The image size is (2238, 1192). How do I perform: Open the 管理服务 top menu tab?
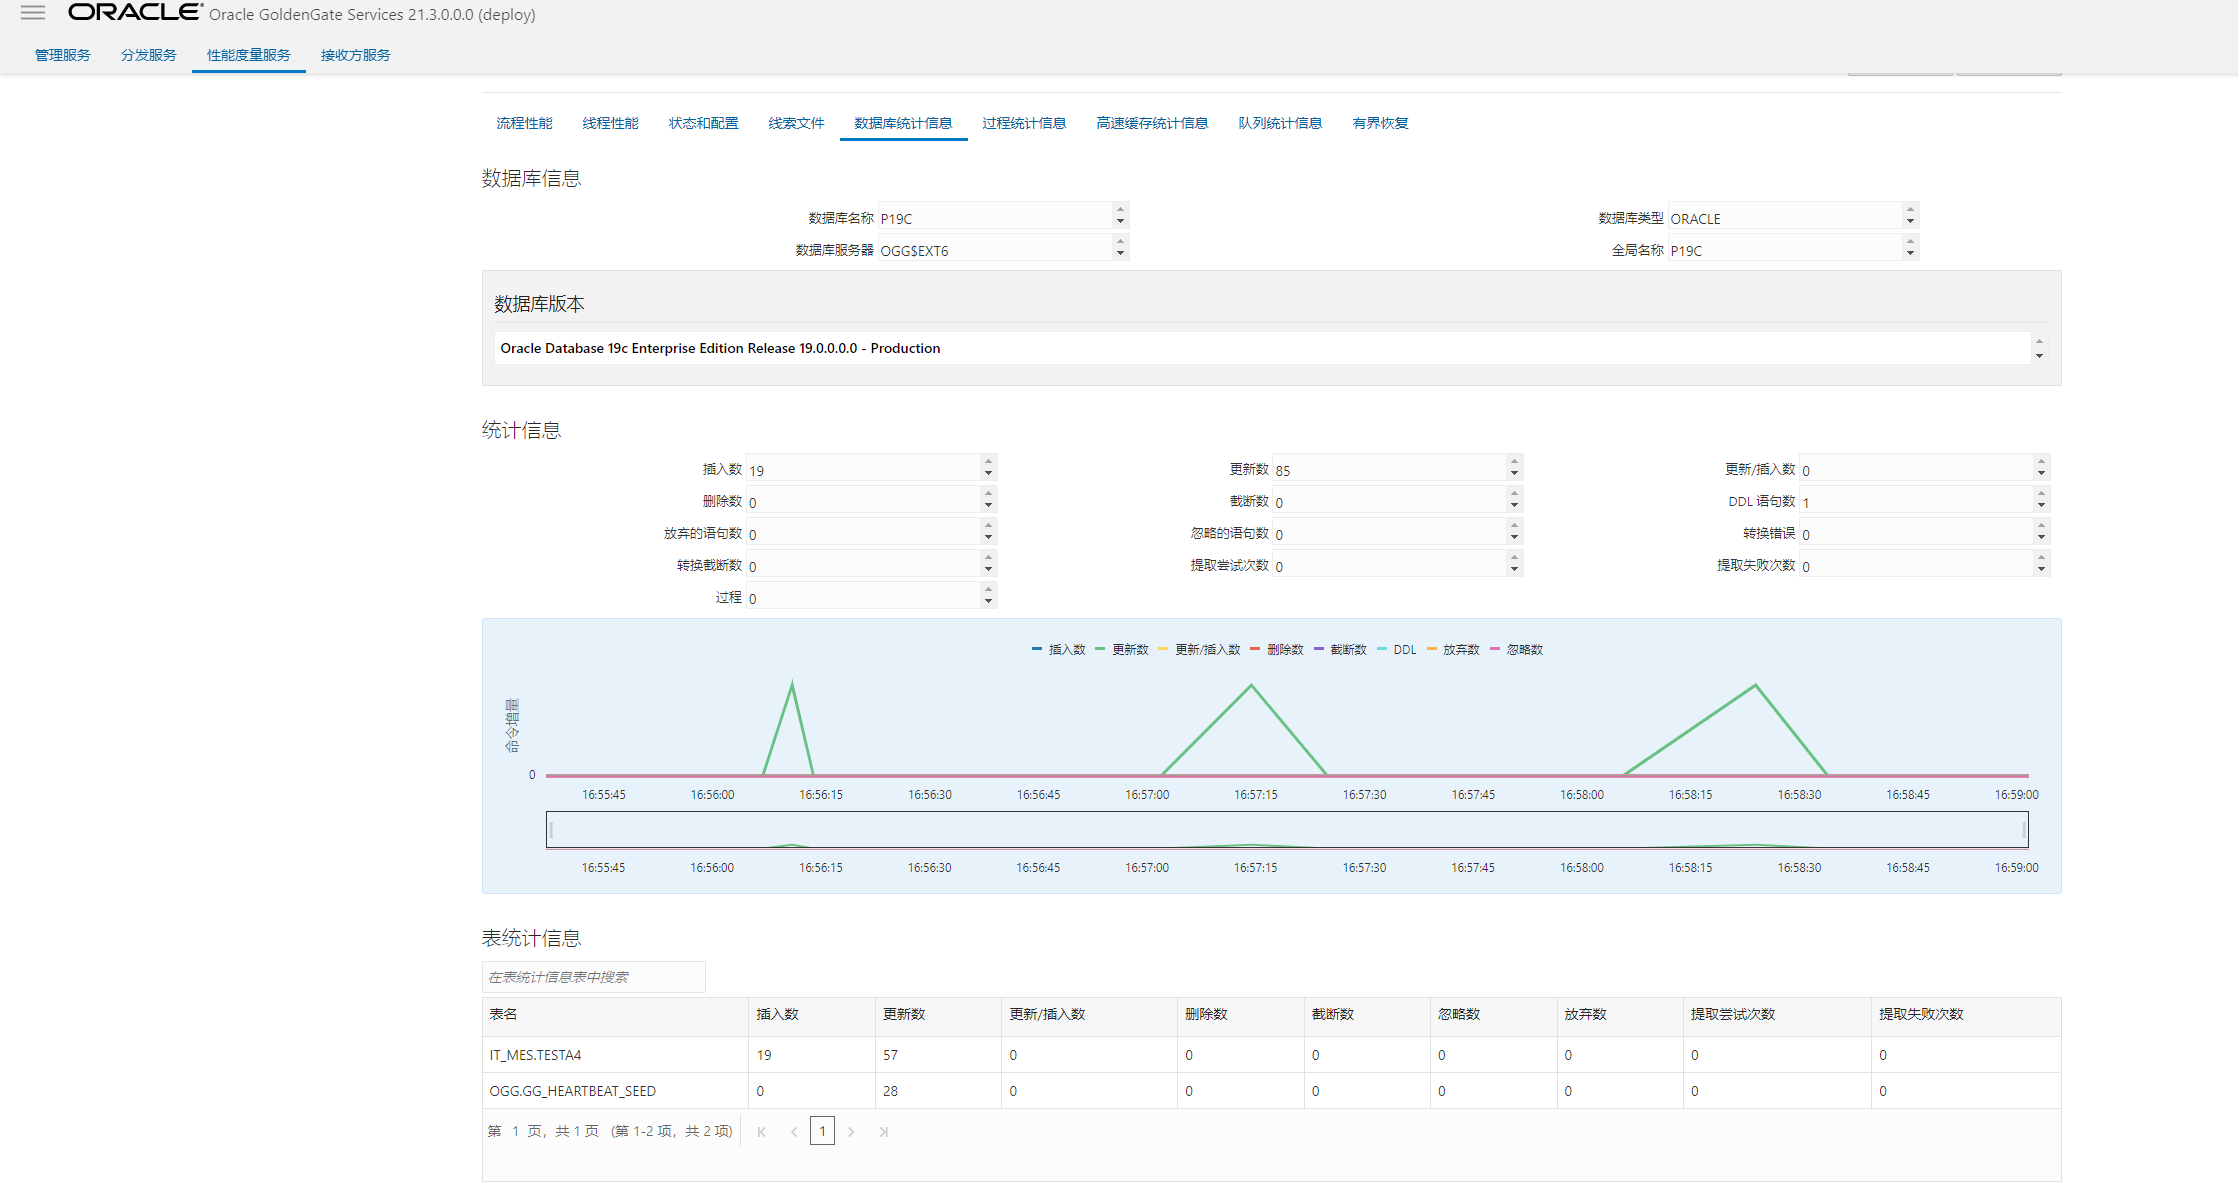62,55
